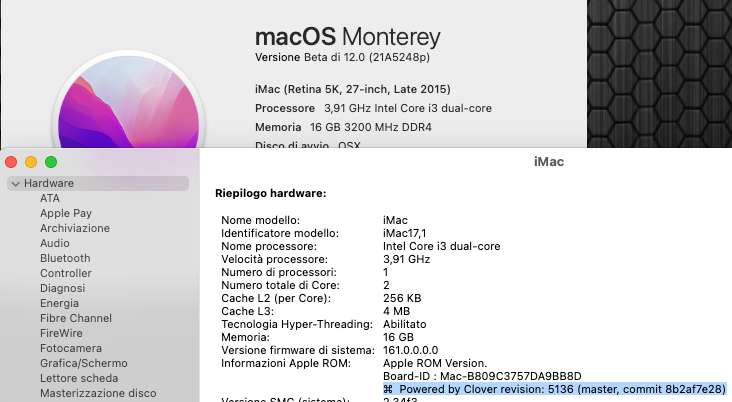
Task: Minimize the iMac window with yellow button
Action: point(31,162)
